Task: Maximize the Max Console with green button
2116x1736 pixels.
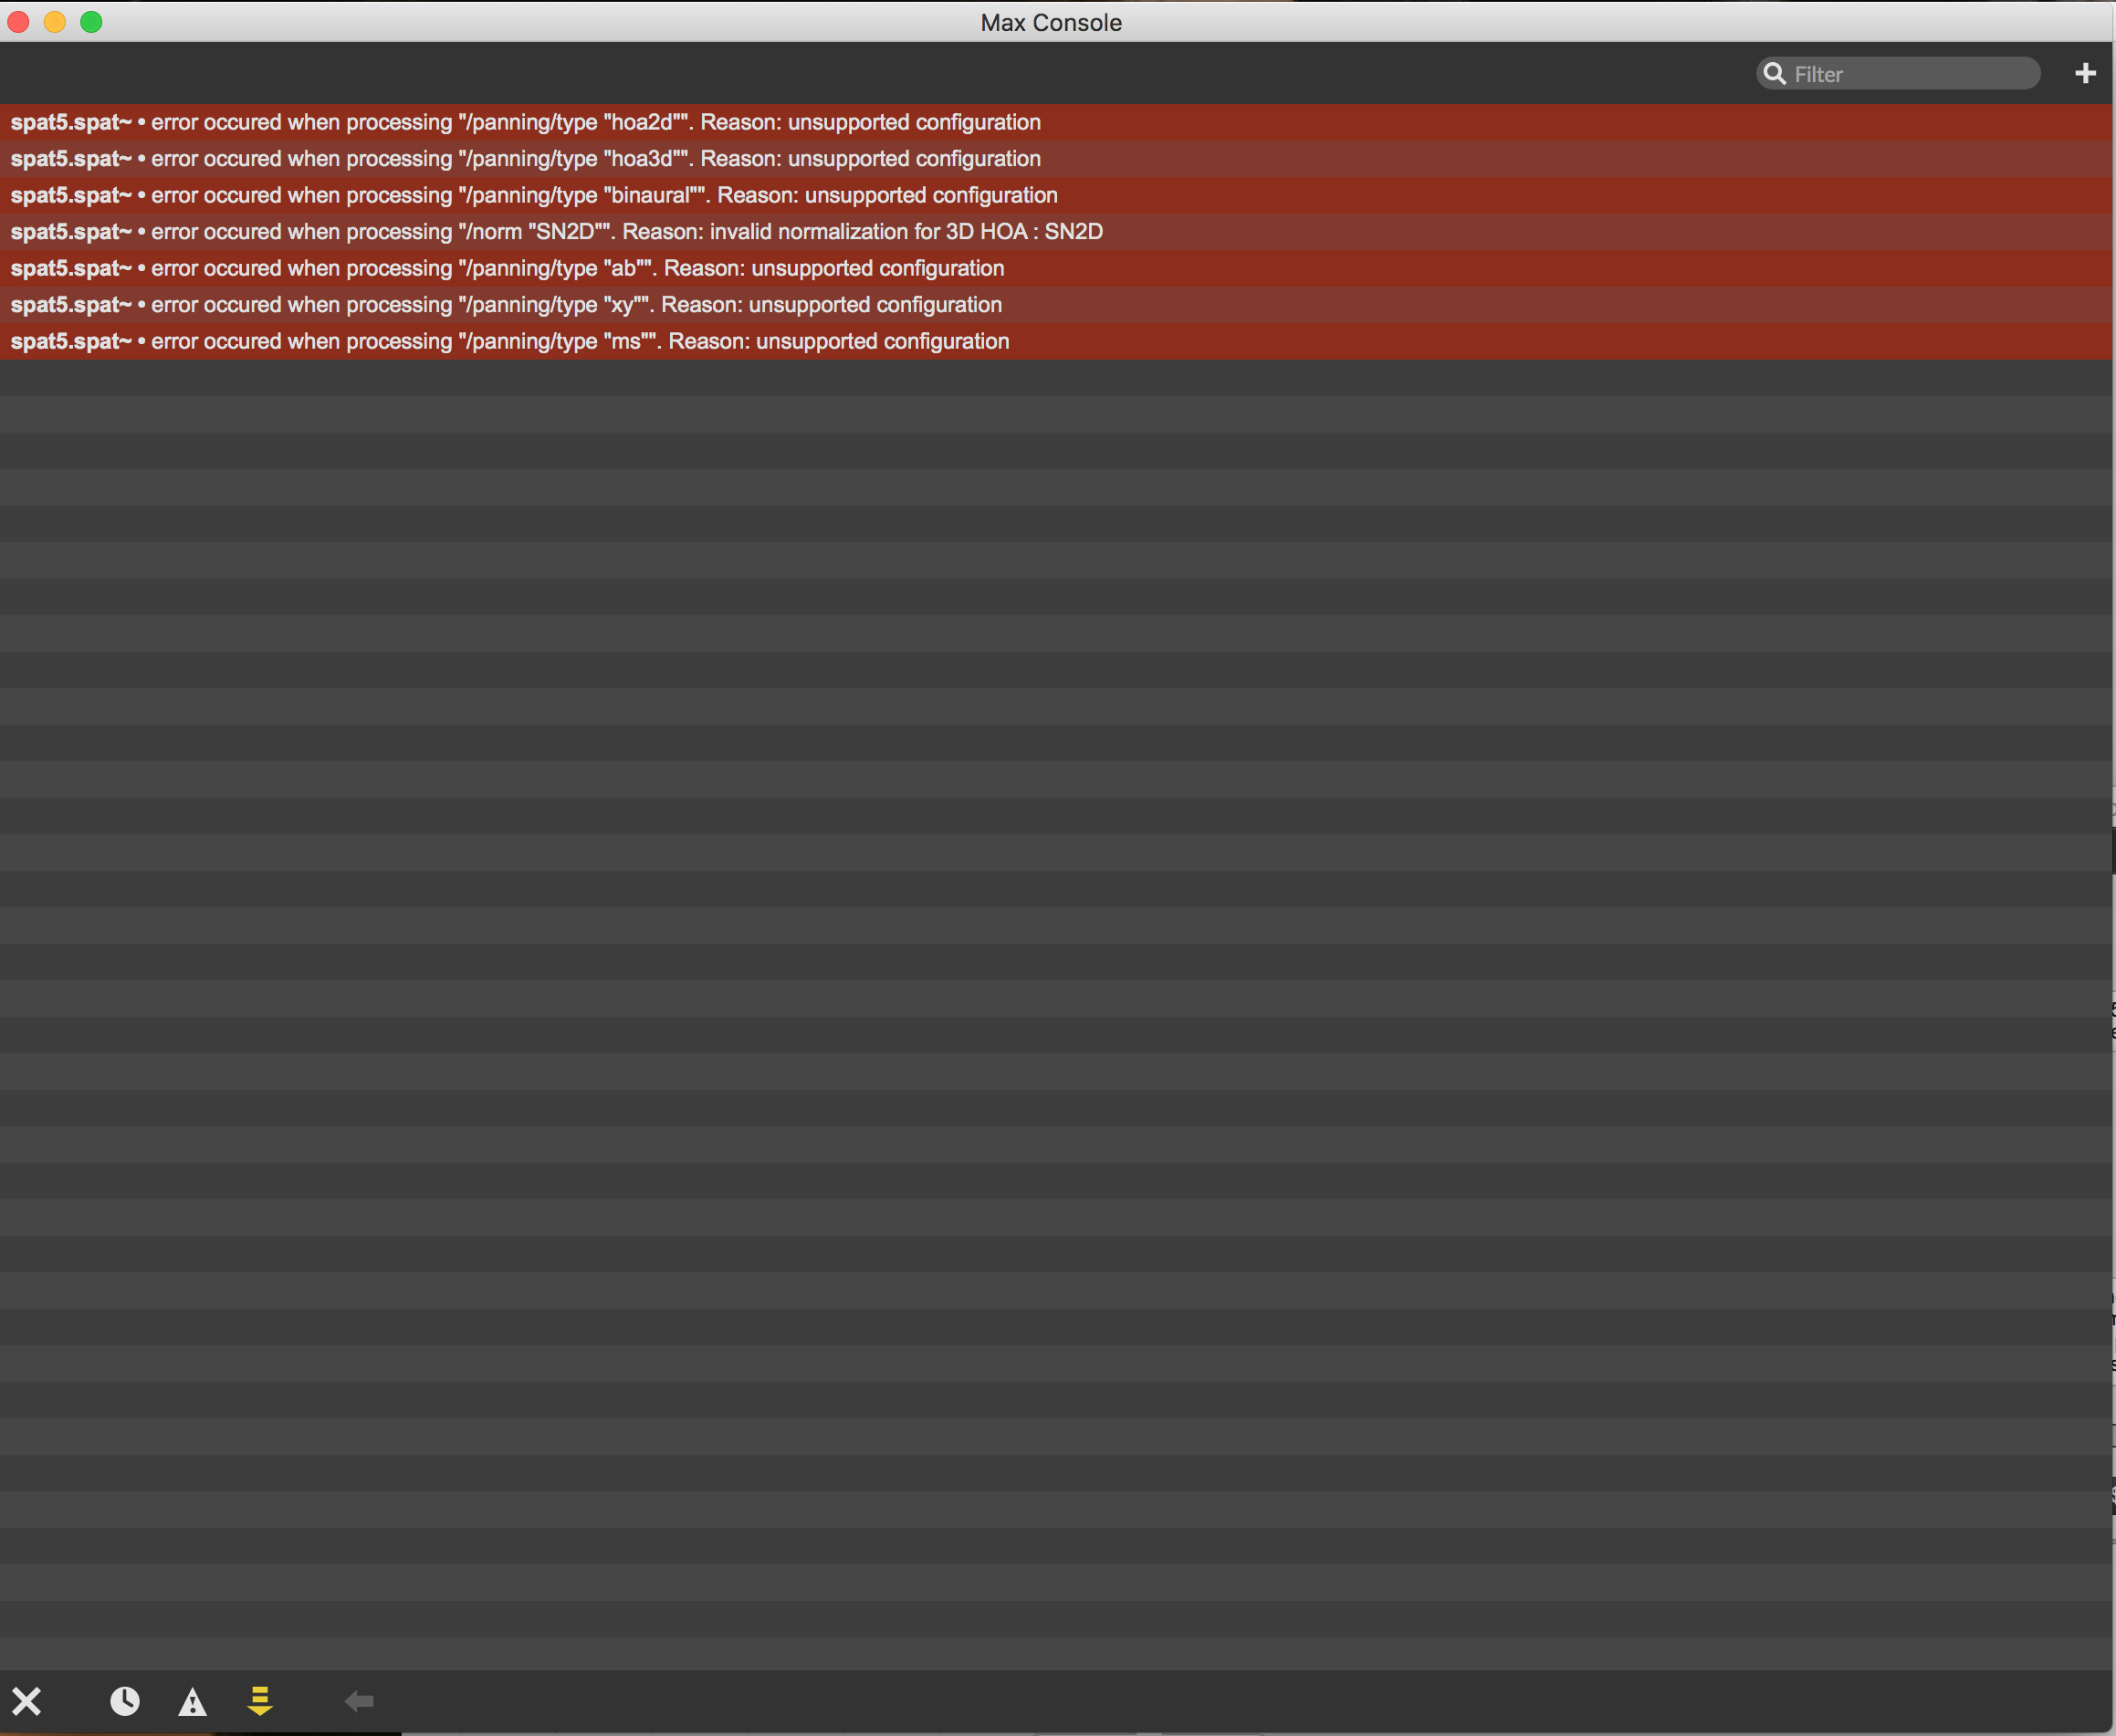Action: [x=91, y=22]
